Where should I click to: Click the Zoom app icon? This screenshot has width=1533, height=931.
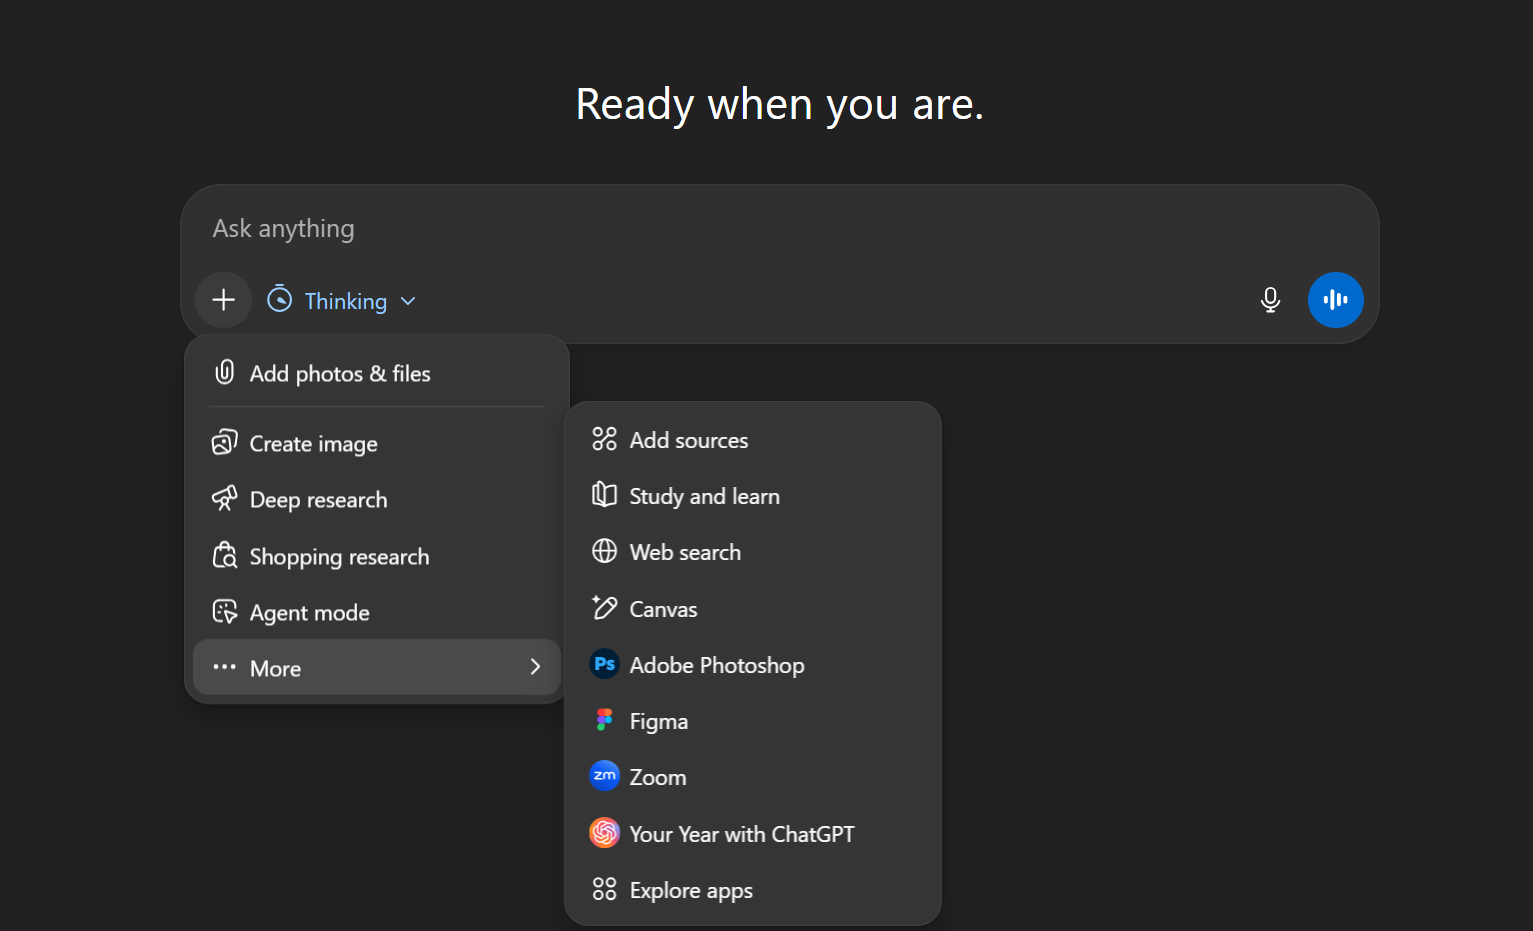point(604,776)
